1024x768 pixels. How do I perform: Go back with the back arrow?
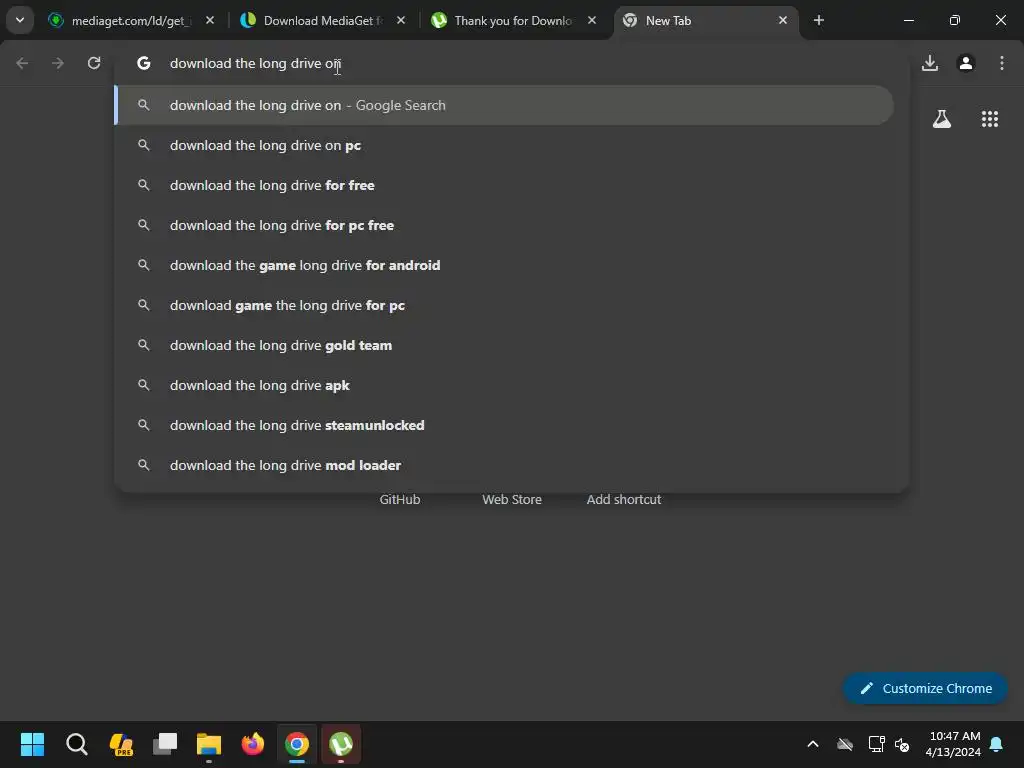(x=22, y=63)
